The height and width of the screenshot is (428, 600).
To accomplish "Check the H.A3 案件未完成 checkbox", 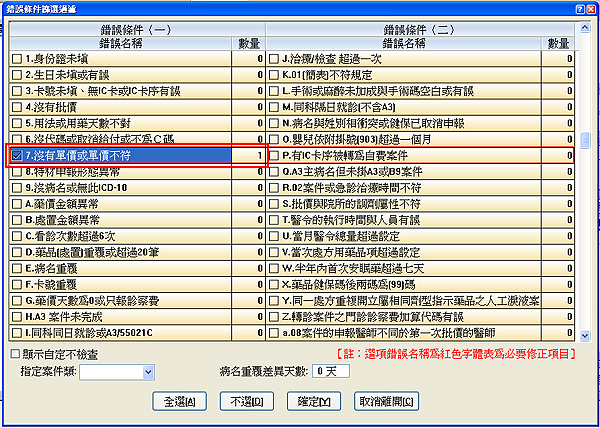I will tap(16, 317).
